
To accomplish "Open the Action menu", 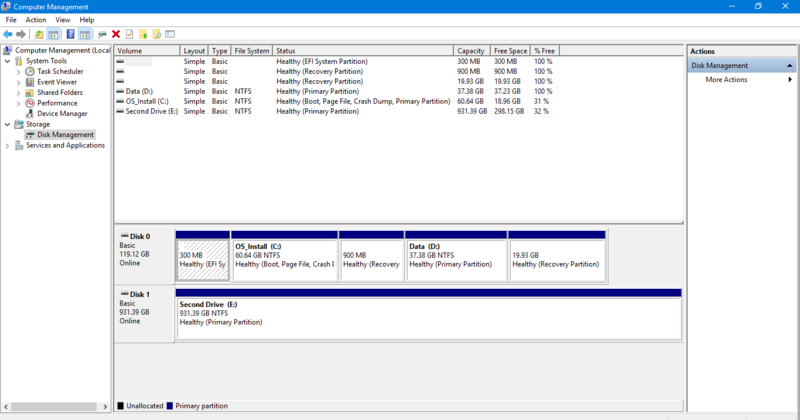I will click(x=36, y=20).
